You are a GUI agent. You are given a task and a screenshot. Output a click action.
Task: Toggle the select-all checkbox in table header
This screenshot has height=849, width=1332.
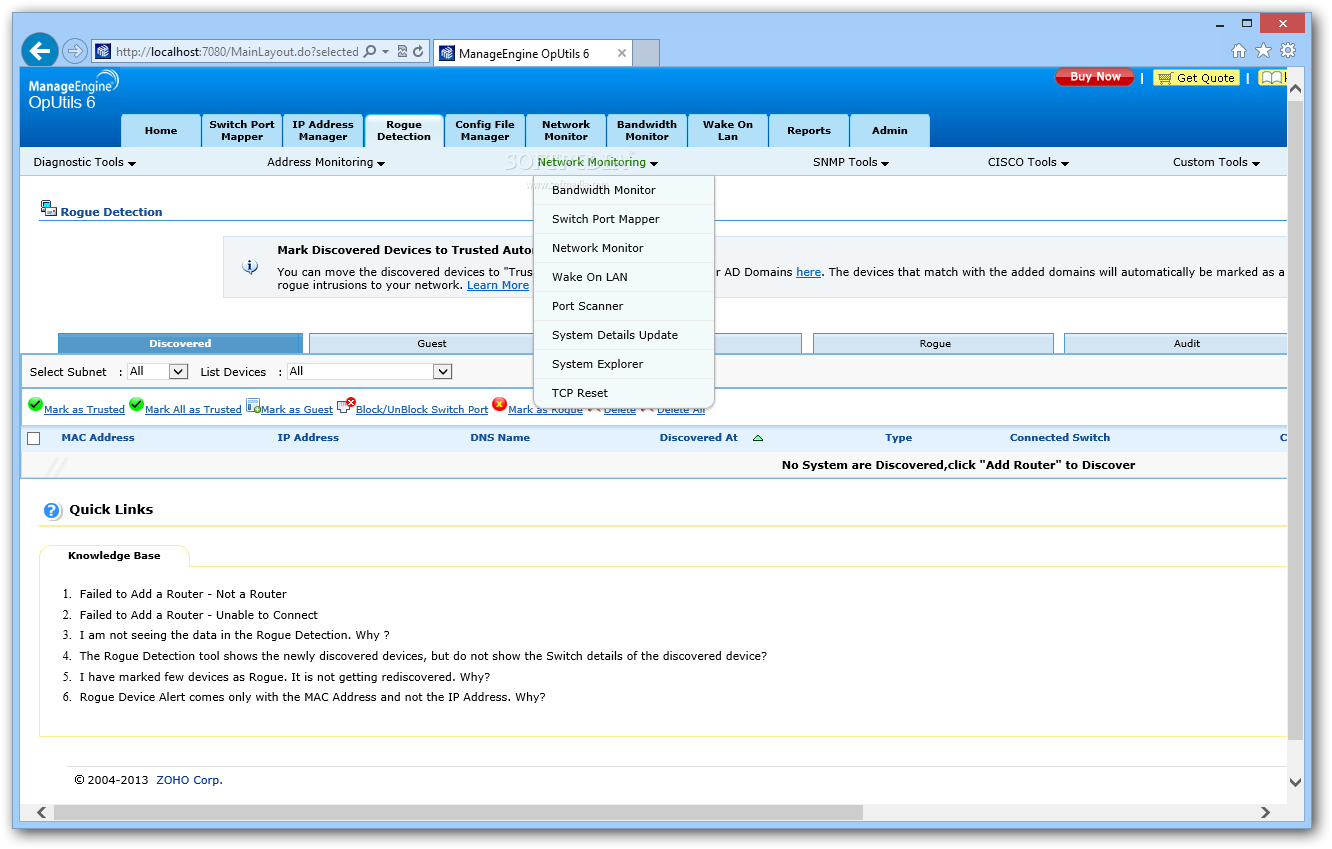click(34, 438)
